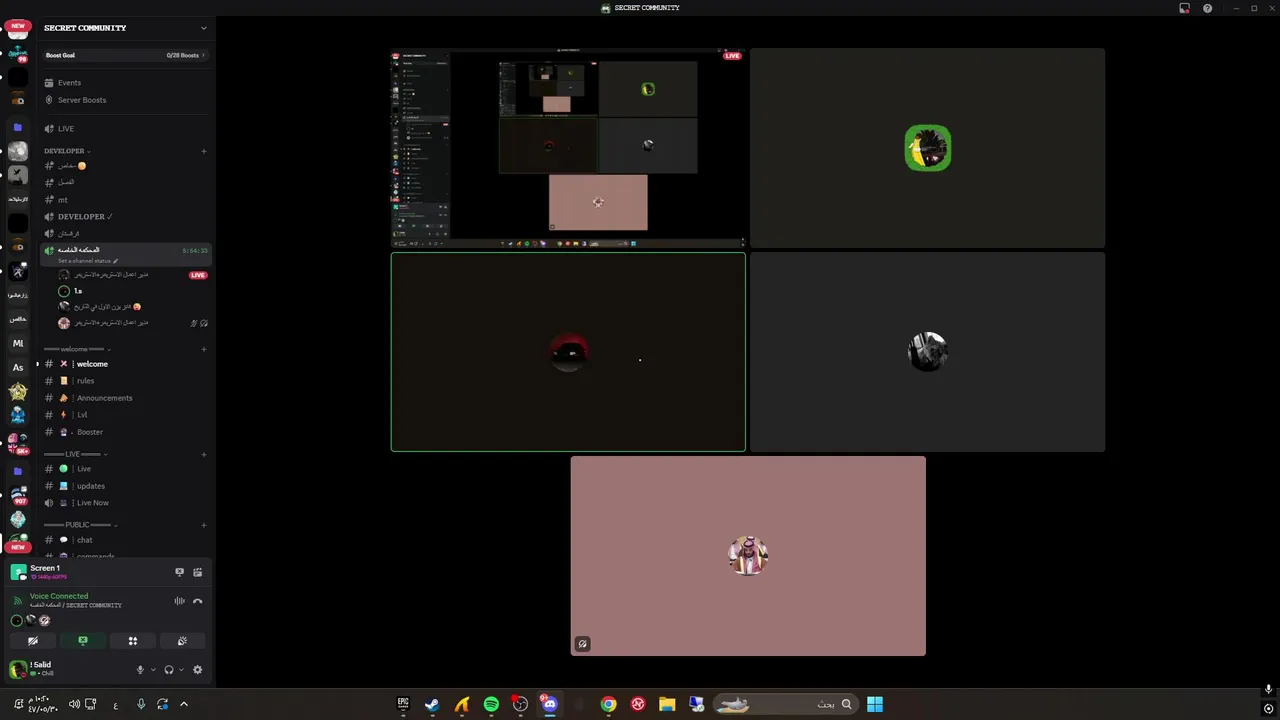Click the red LIVE badge in channel list

[198, 275]
